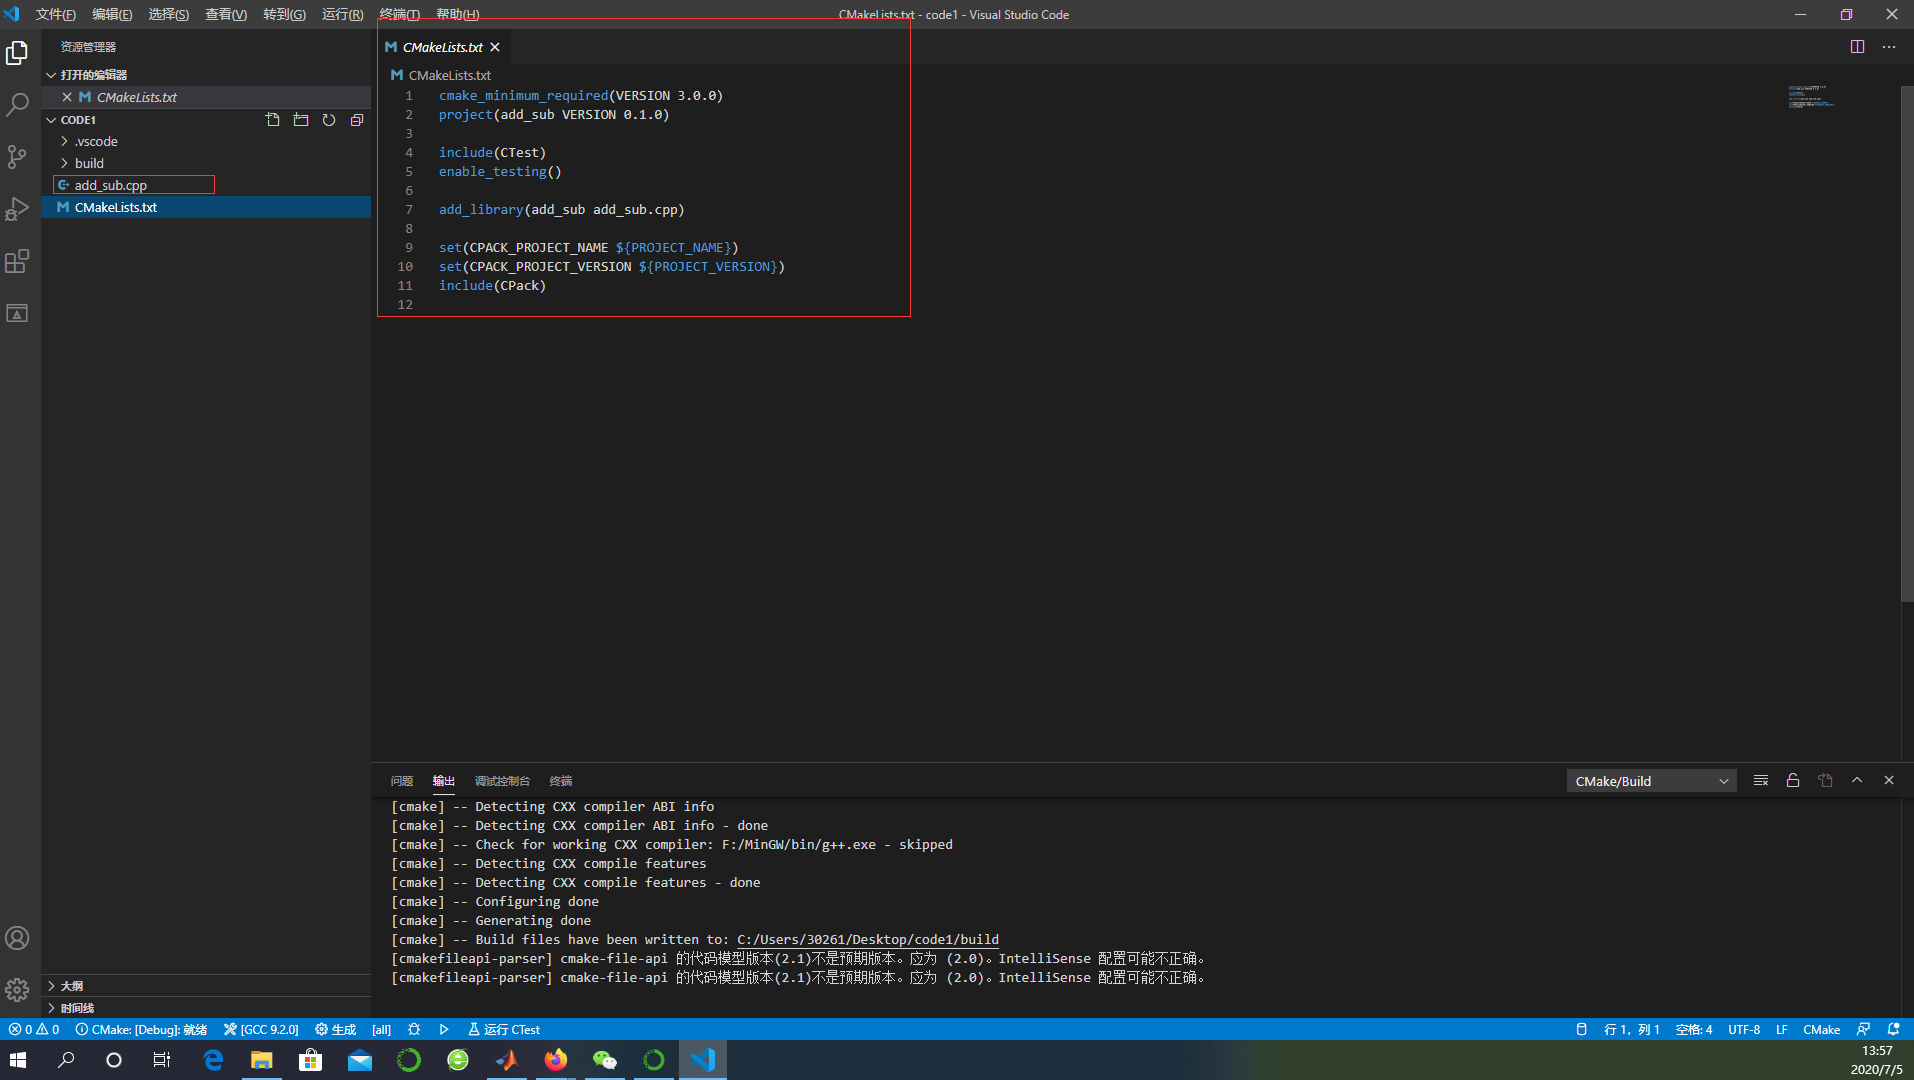Switch to the 终端 panel tab
This screenshot has height=1080, width=1914.
coord(561,781)
